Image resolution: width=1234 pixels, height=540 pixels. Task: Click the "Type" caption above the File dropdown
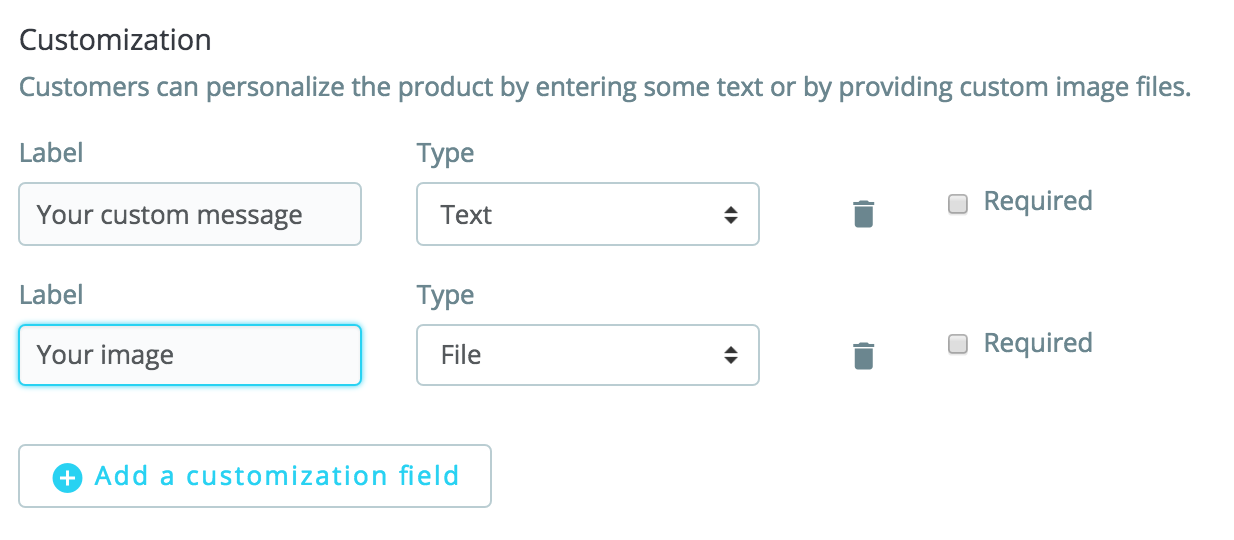(x=445, y=295)
